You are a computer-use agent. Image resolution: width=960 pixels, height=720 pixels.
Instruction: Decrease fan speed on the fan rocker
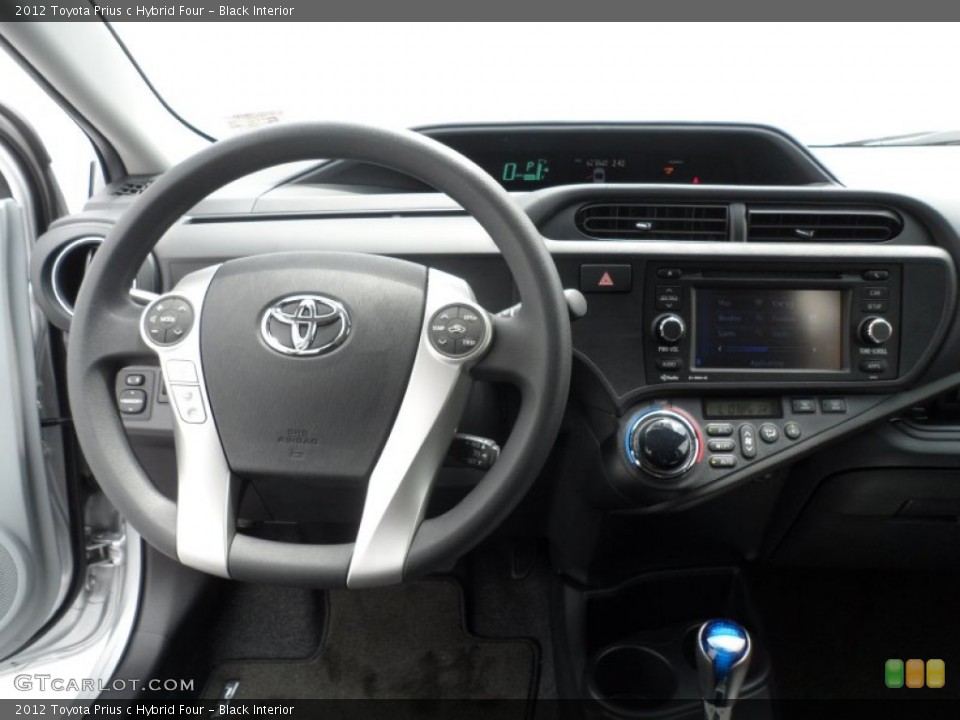click(748, 449)
